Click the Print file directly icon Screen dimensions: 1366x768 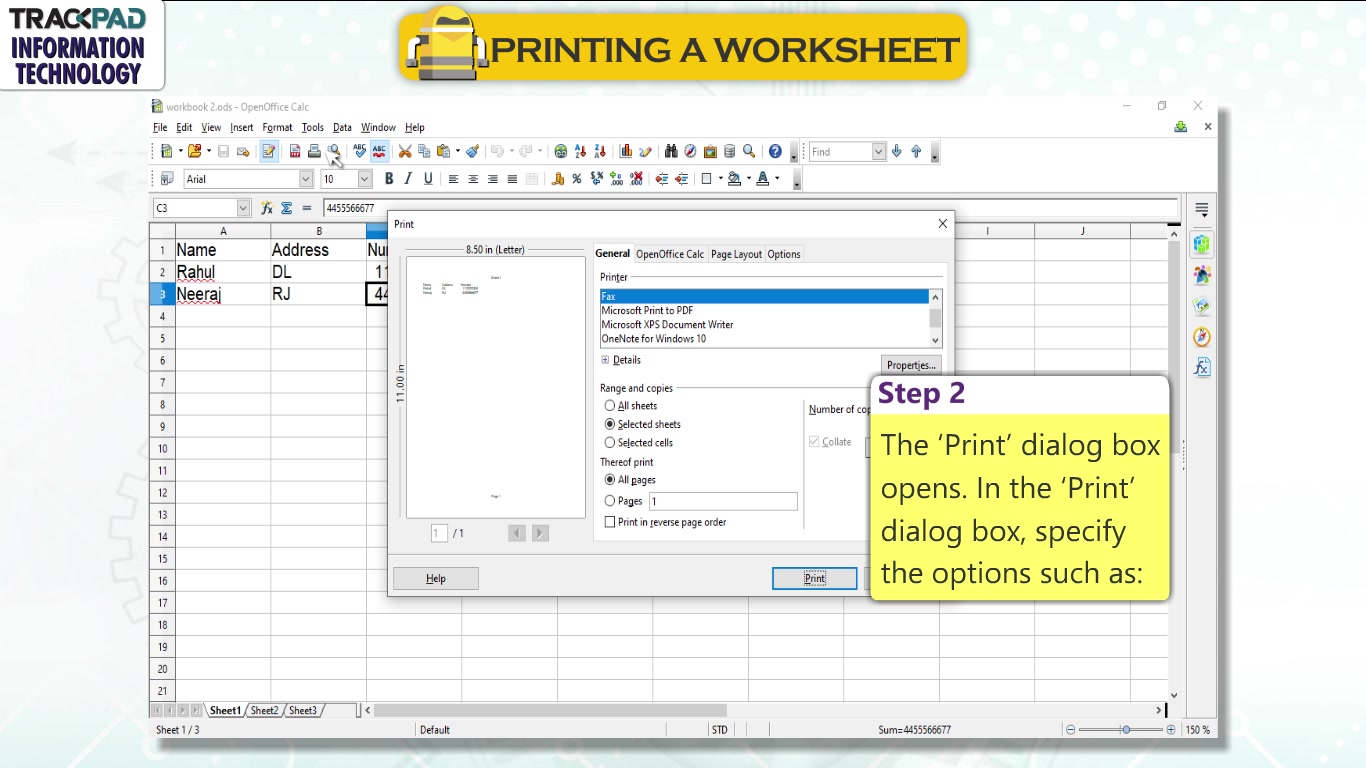pyautogui.click(x=314, y=151)
